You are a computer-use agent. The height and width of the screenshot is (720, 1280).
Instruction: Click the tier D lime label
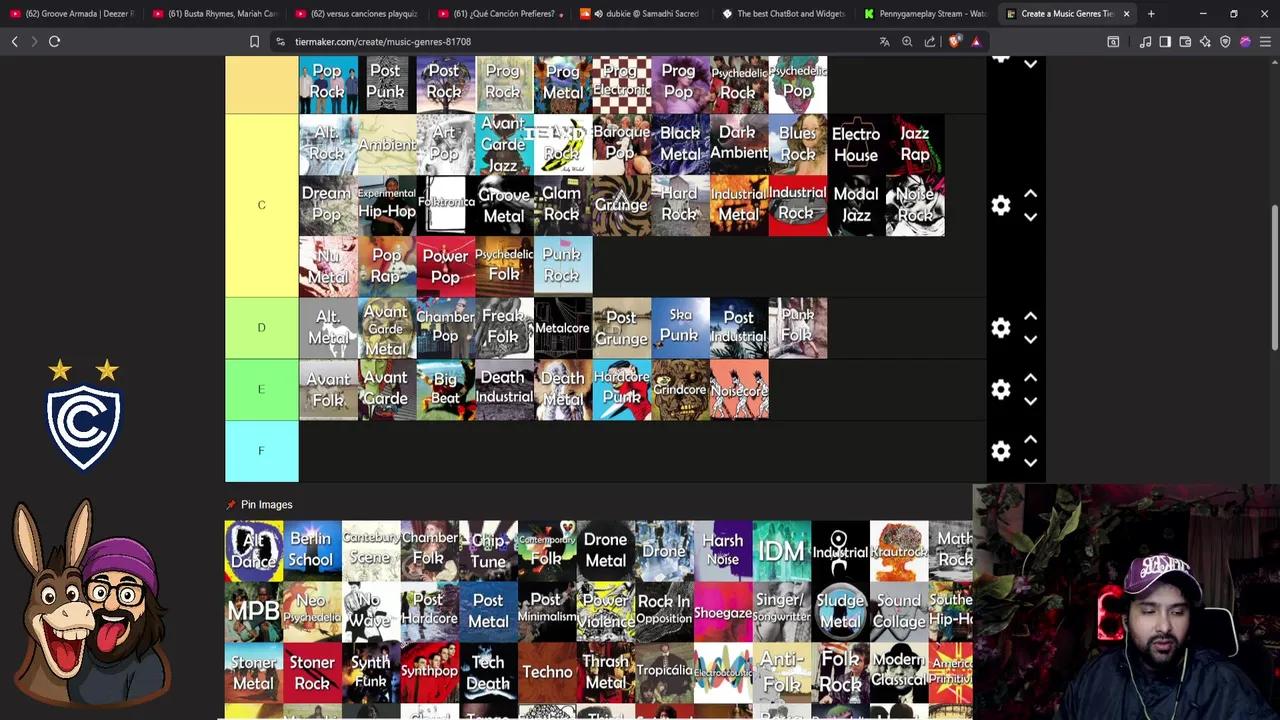pos(261,328)
